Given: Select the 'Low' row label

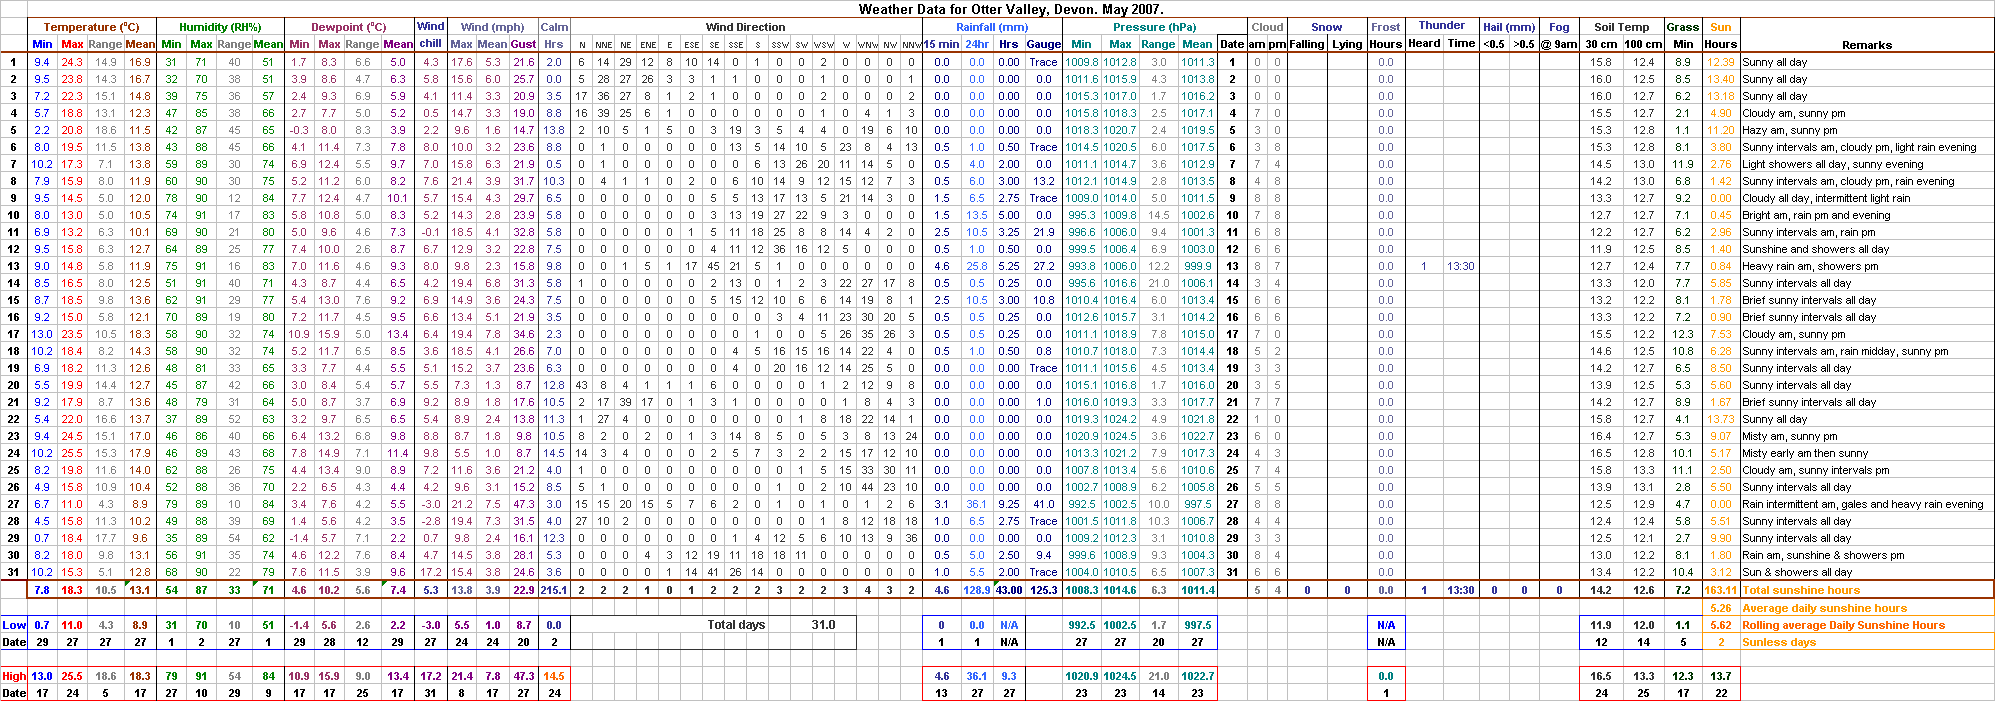Looking at the screenshot, I should click(x=14, y=625).
